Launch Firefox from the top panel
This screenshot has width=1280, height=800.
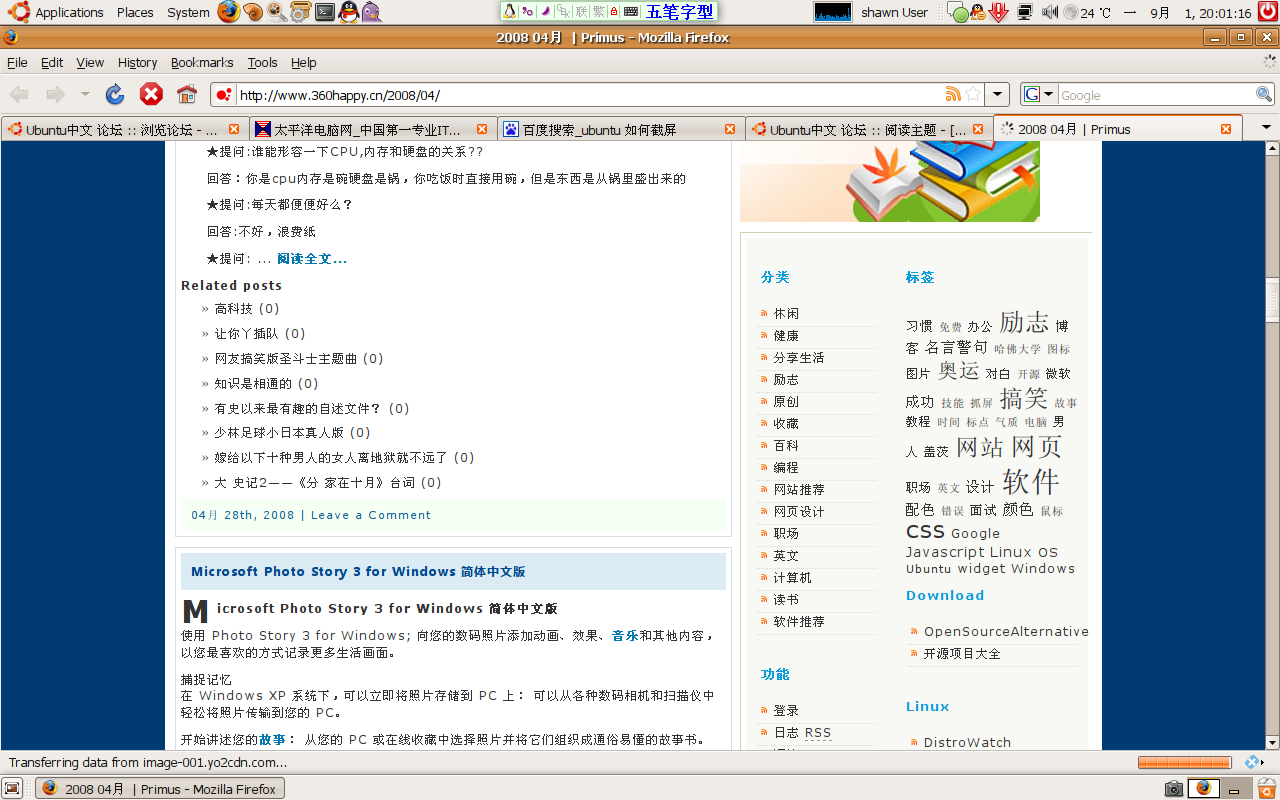coord(228,12)
